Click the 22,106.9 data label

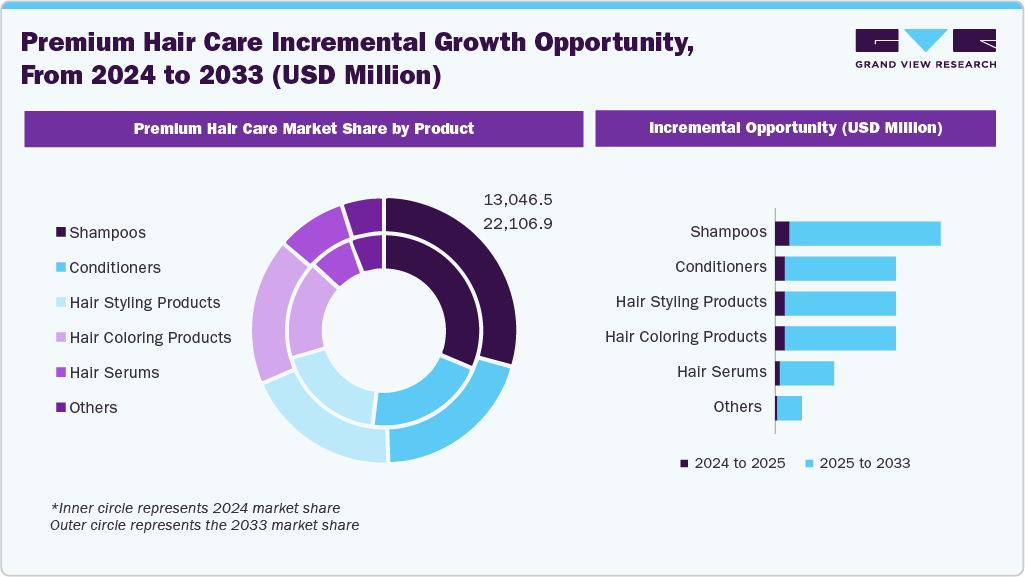516,224
